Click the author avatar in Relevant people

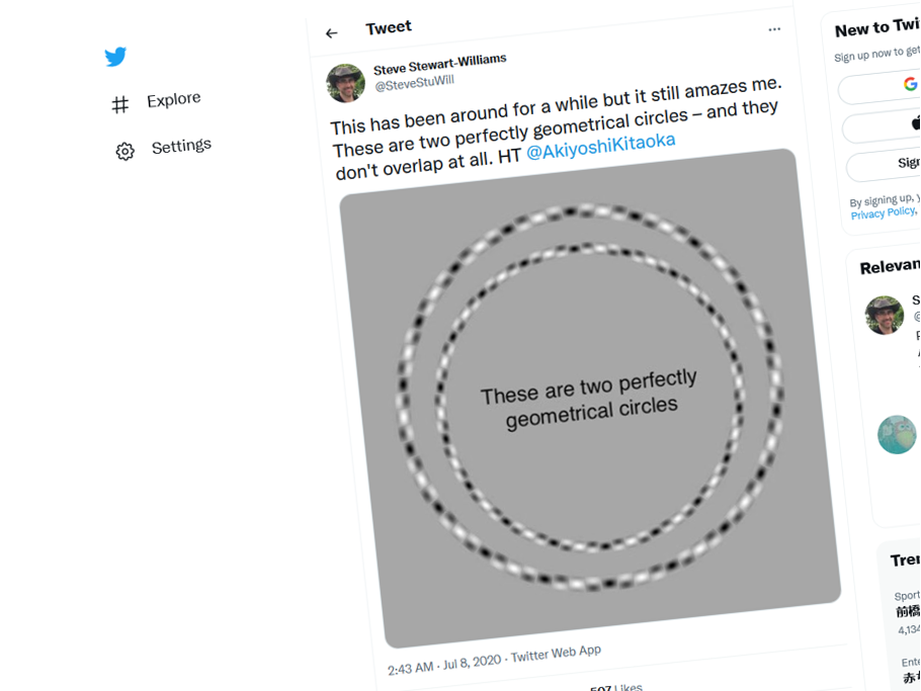point(884,315)
